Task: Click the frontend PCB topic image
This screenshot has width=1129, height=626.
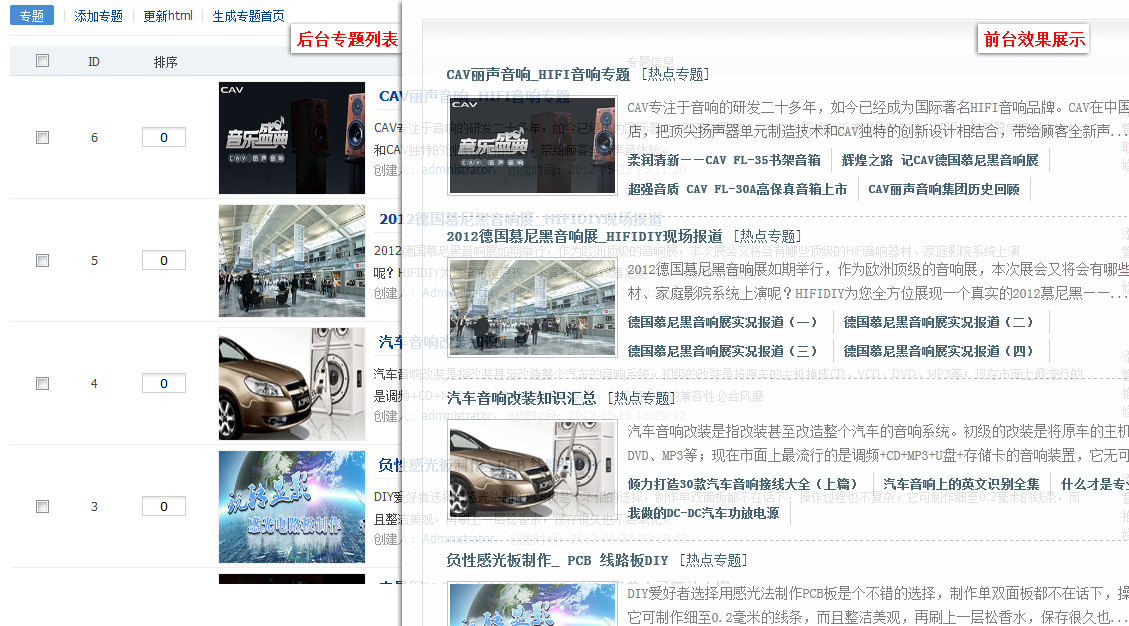Action: (532, 604)
